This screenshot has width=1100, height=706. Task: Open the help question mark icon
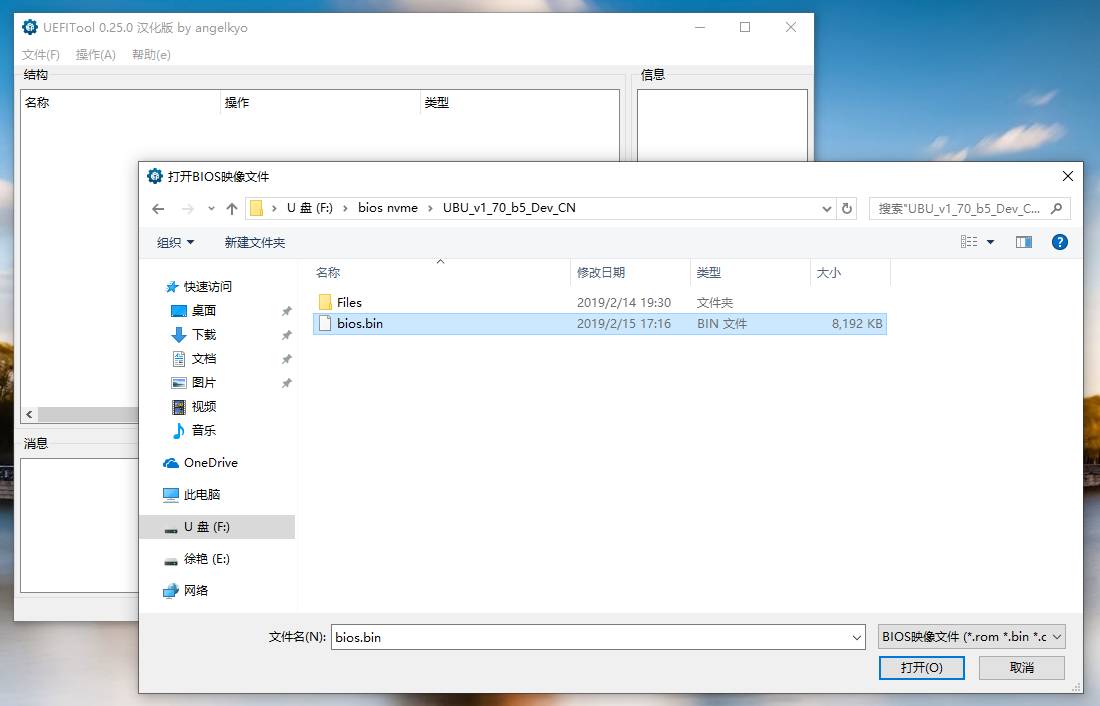pyautogui.click(x=1059, y=241)
